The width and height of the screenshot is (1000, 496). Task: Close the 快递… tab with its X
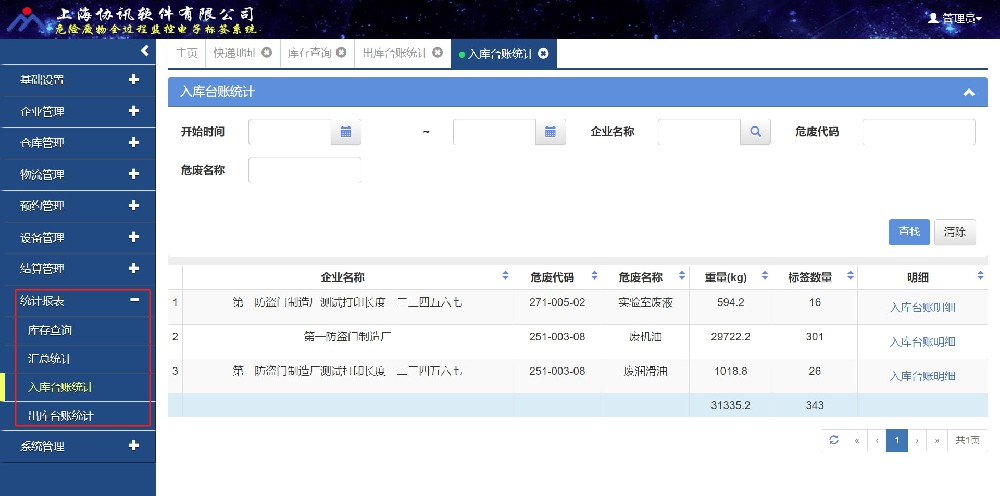click(267, 53)
